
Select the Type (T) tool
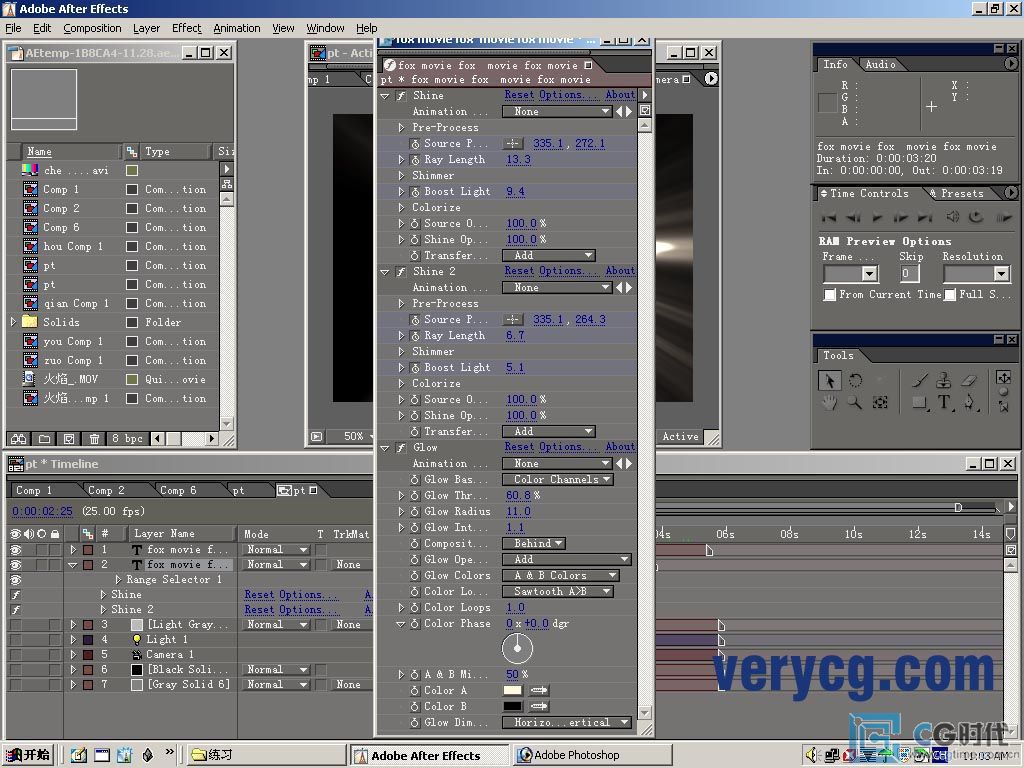944,402
